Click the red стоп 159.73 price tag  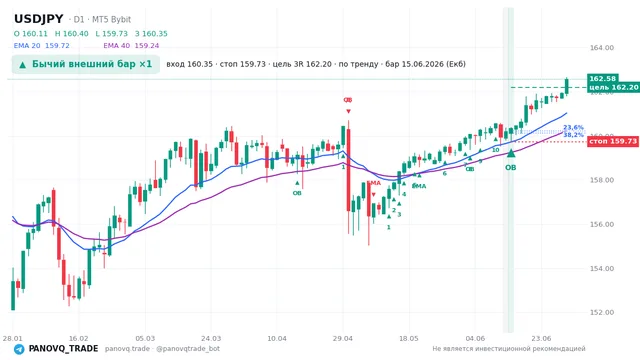(613, 141)
